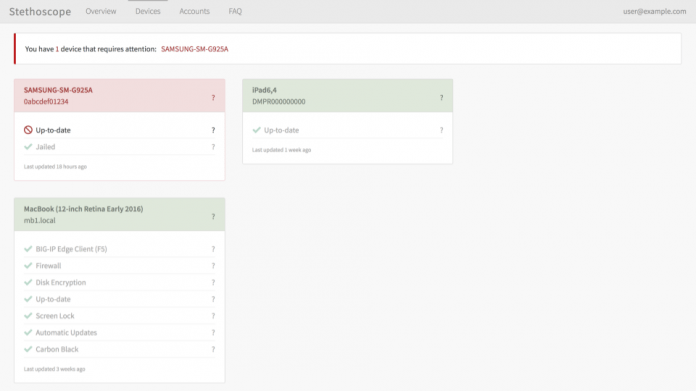Open the Accounts tab

tap(194, 11)
